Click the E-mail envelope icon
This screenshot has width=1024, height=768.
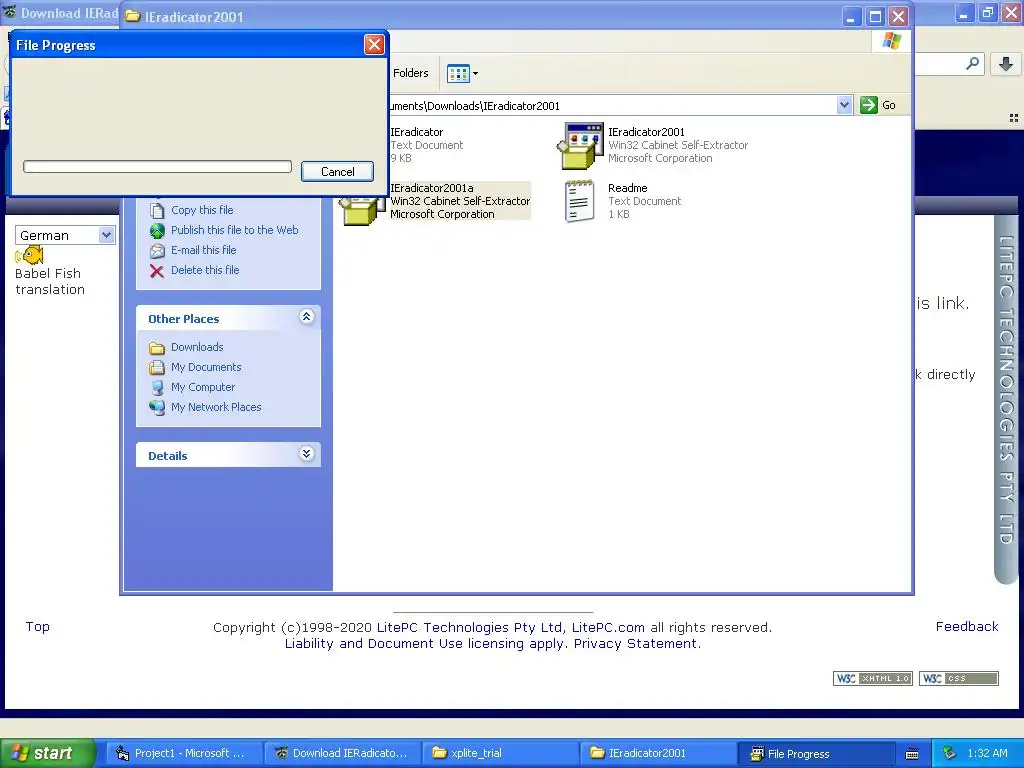157,251
